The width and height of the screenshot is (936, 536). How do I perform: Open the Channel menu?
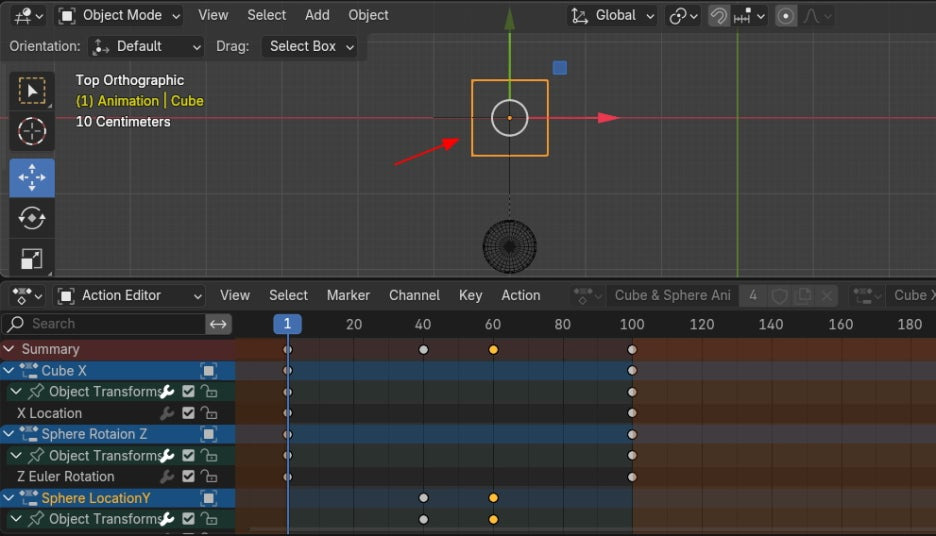coord(414,295)
